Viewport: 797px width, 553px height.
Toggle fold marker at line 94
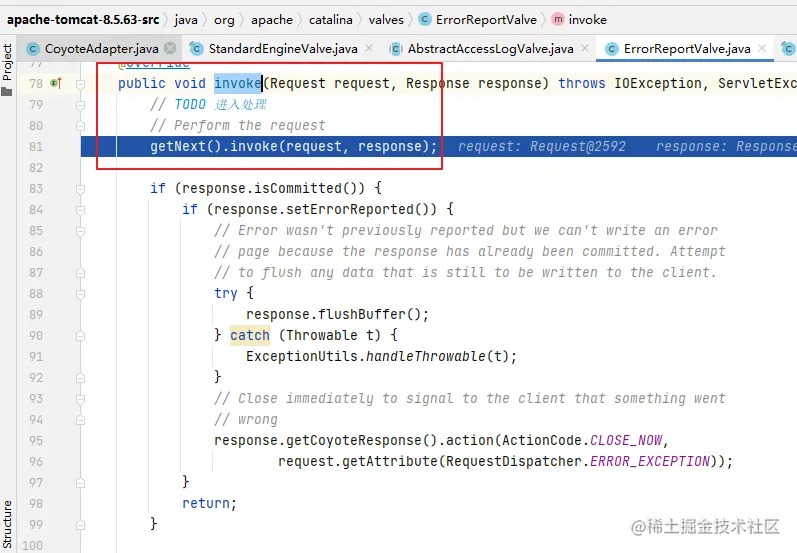click(x=80, y=420)
